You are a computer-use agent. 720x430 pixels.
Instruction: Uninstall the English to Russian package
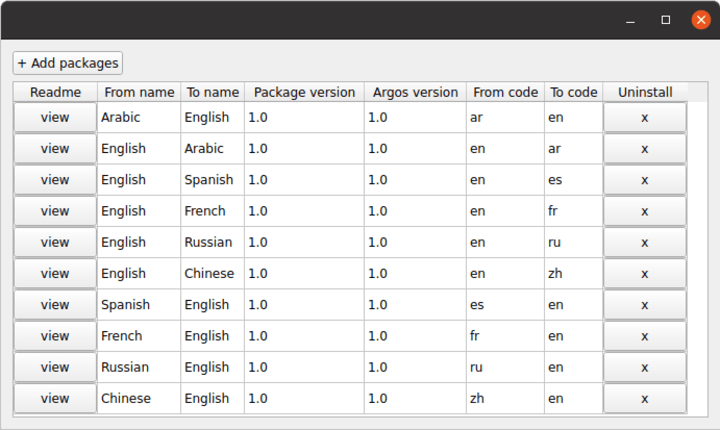pos(645,243)
